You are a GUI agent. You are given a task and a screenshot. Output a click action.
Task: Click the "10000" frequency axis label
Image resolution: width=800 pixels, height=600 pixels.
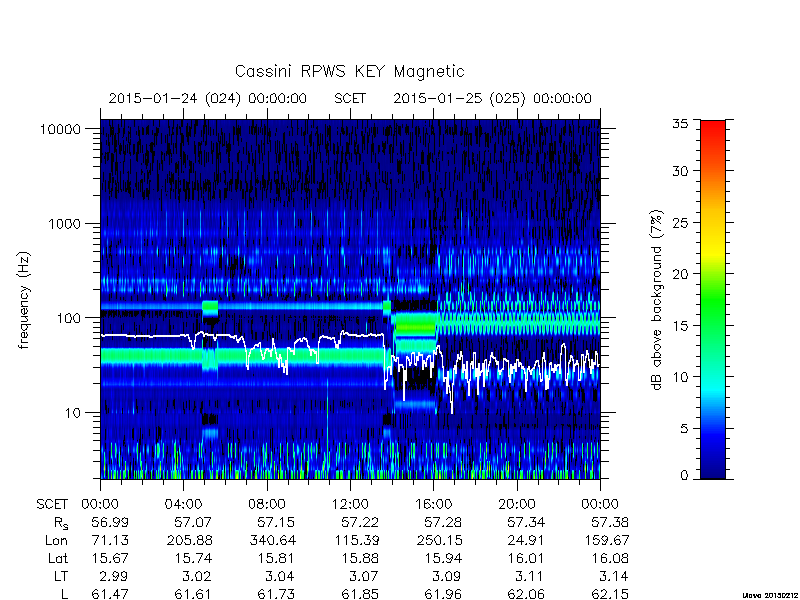61,130
